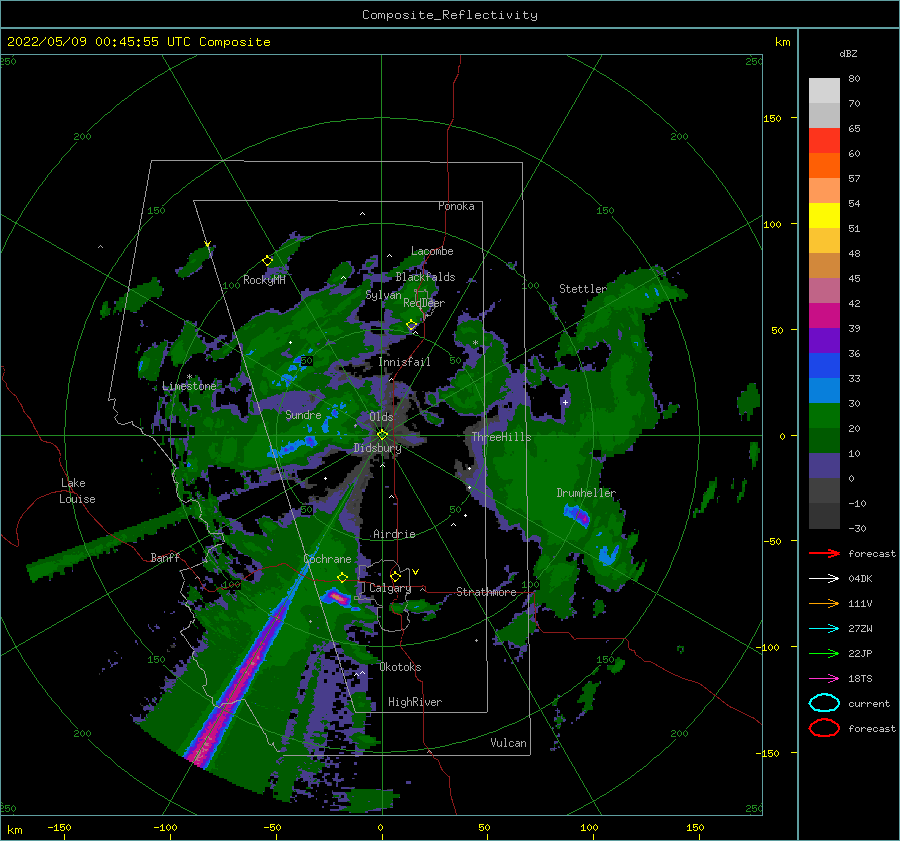900x841 pixels.
Task: Click the yellow diamond marker near RockyMH
Action: point(267,261)
